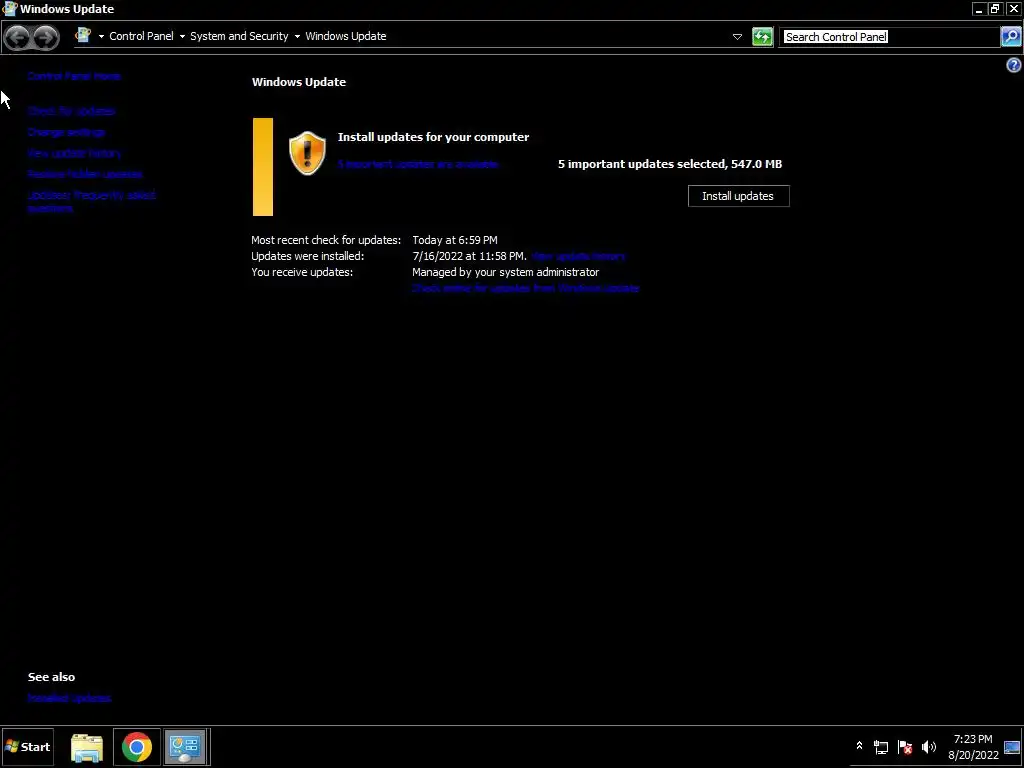Click Check for updates link
Viewport: 1024px width, 768px height.
(71, 111)
